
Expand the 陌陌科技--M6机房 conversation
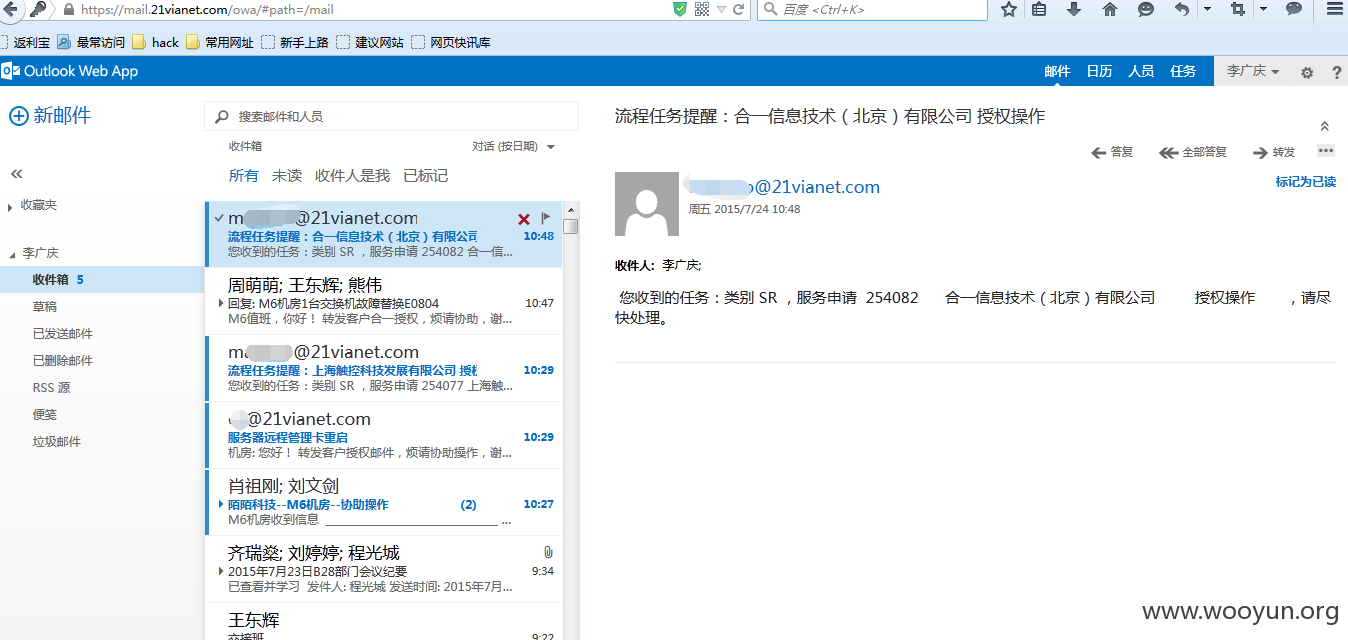click(221, 504)
